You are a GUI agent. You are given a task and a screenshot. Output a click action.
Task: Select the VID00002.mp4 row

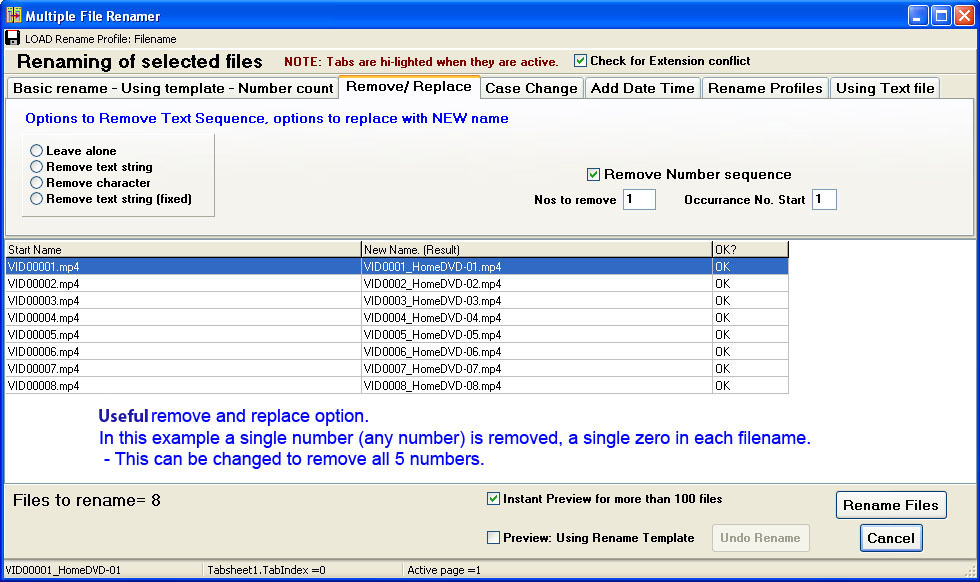tap(397, 284)
